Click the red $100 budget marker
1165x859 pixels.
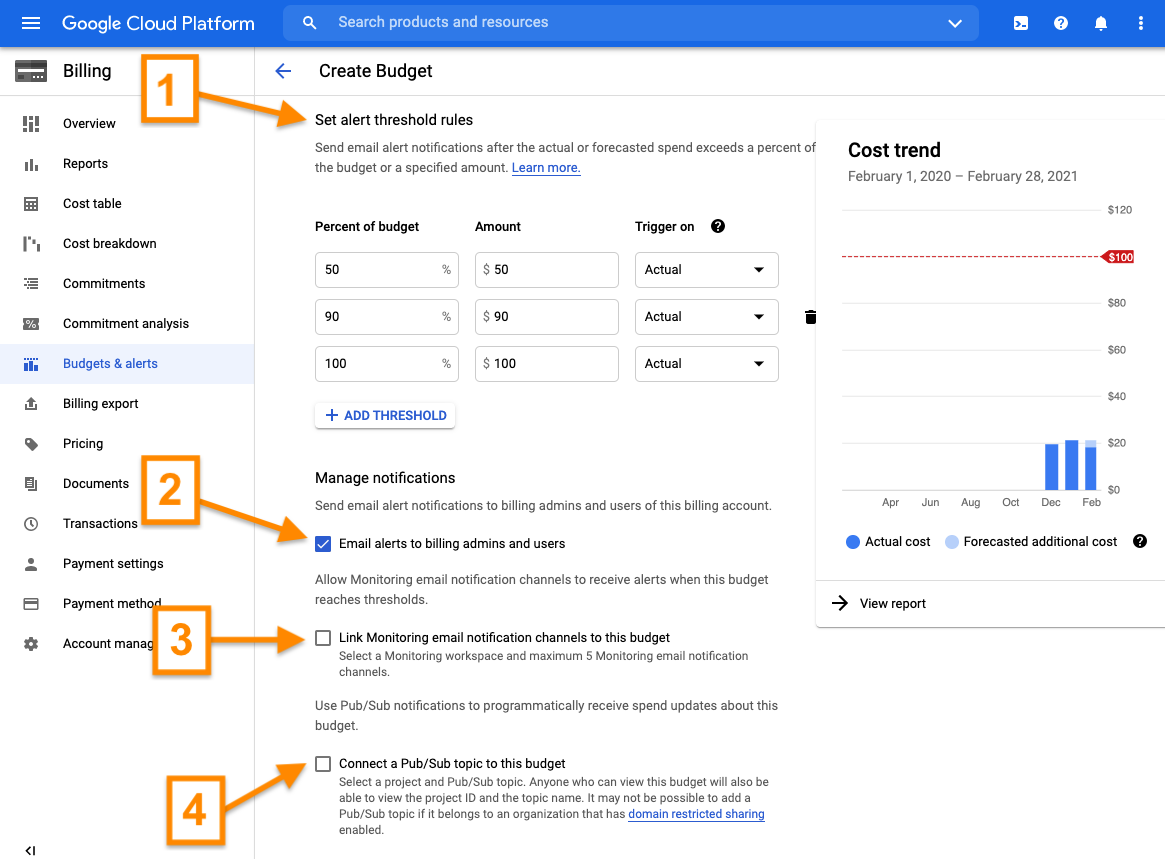(1118, 257)
